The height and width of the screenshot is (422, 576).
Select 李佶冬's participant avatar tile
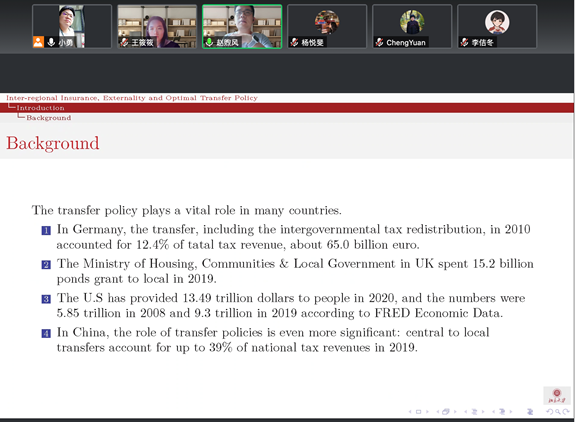pos(497,26)
